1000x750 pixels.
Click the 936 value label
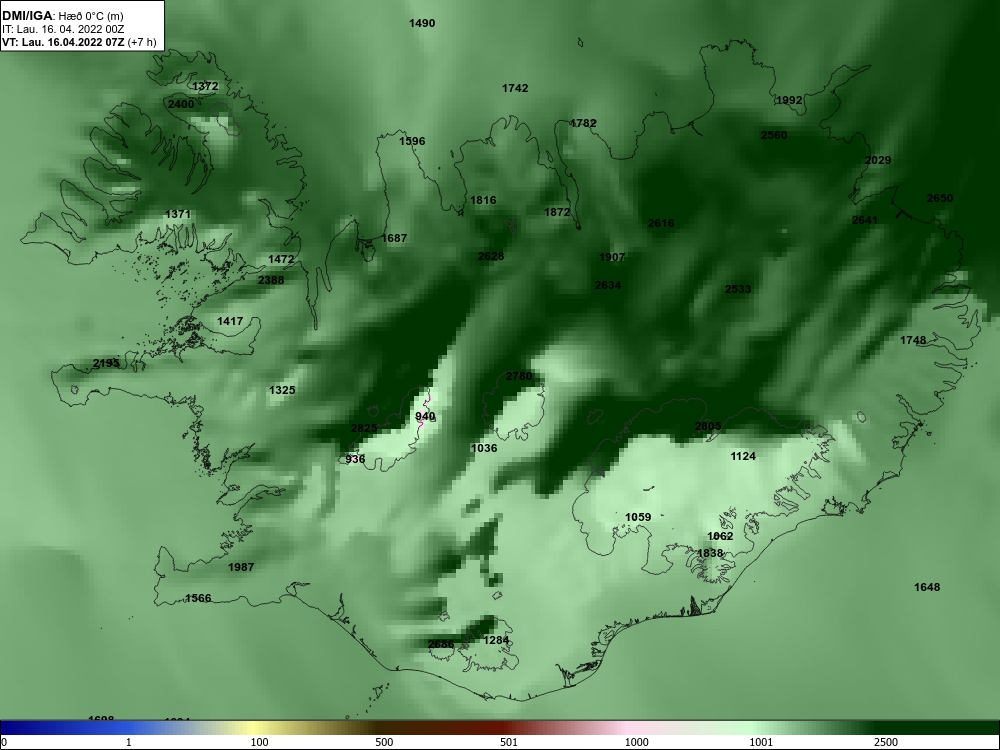[x=355, y=459]
